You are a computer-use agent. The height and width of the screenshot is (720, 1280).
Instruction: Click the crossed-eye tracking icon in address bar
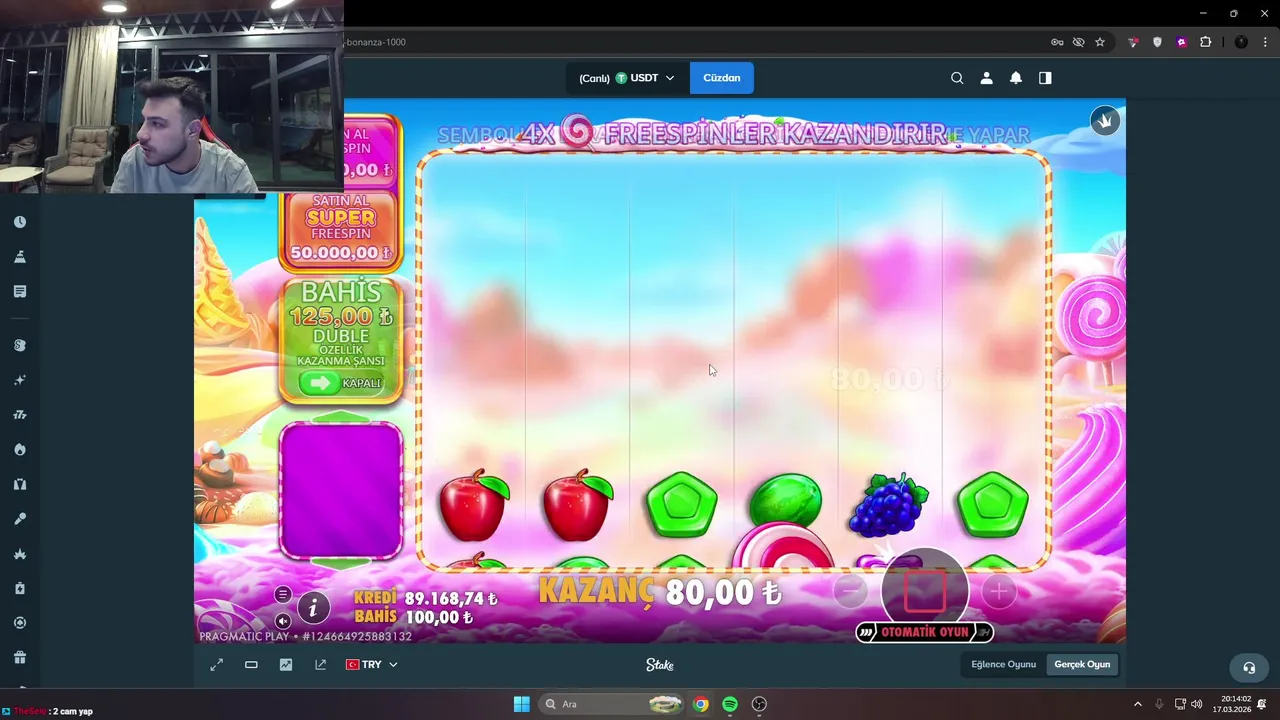coord(1079,42)
